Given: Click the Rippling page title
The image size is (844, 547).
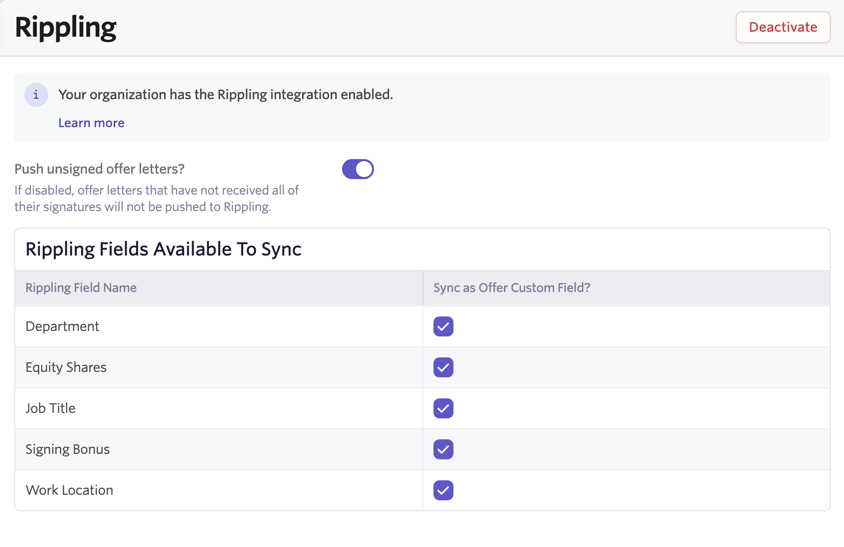Looking at the screenshot, I should point(66,27).
